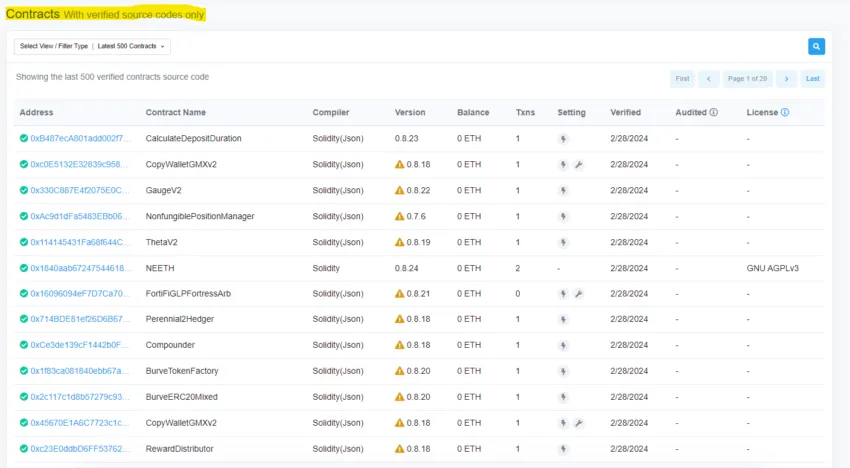
Task: Click the wrench icon for FortiFiGLPFortressArb
Action: pyautogui.click(x=578, y=294)
